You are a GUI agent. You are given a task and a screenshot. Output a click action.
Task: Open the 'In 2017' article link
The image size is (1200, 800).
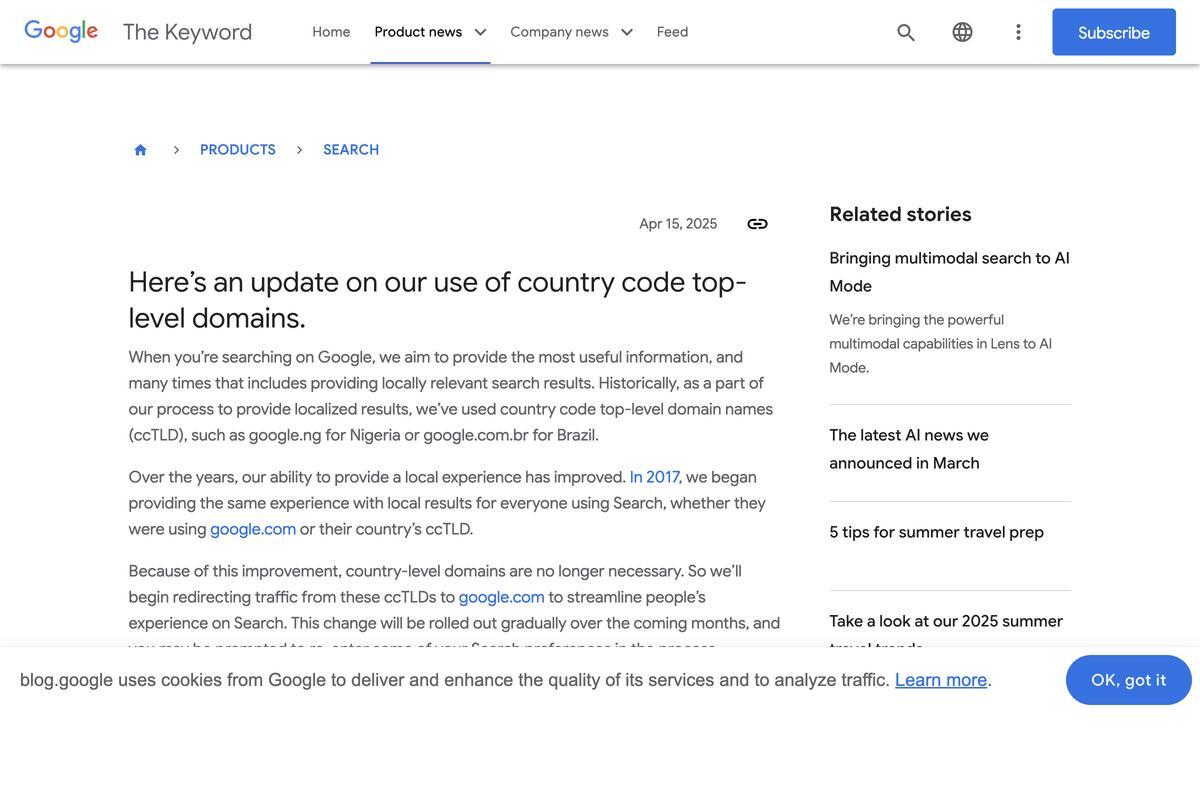[655, 477]
